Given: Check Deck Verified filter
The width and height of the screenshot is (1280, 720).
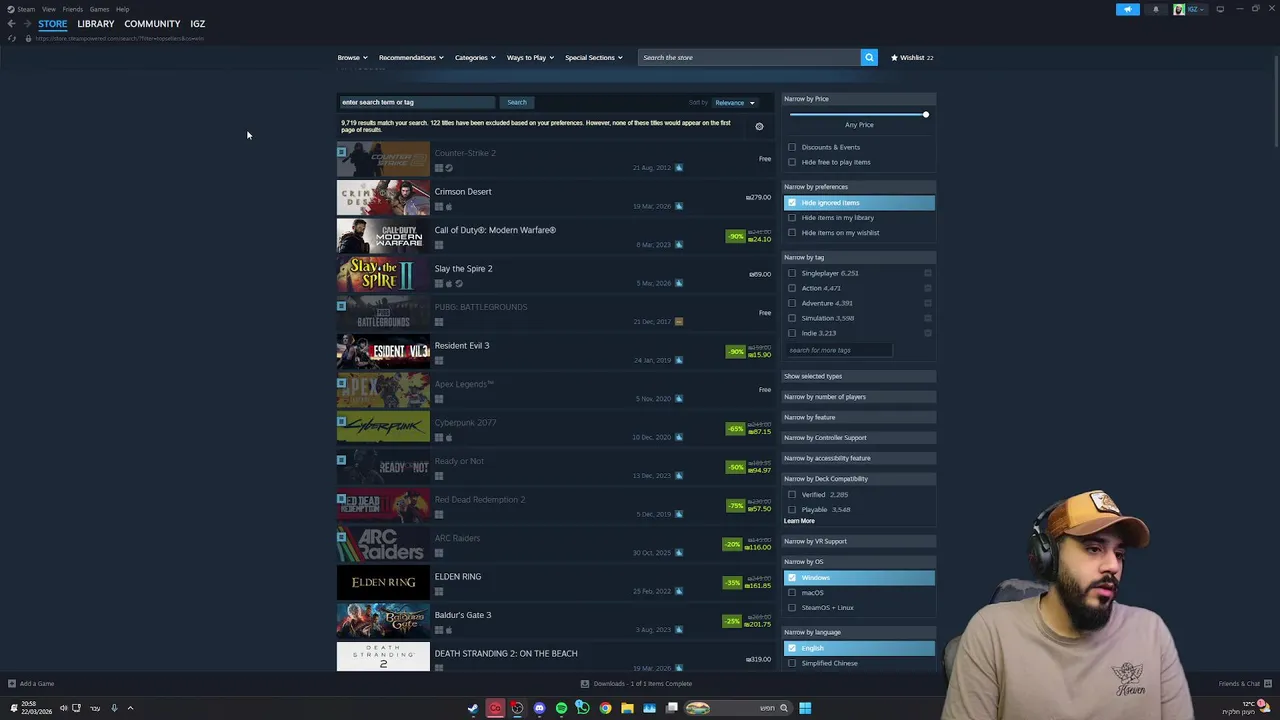Looking at the screenshot, I should tap(792, 495).
